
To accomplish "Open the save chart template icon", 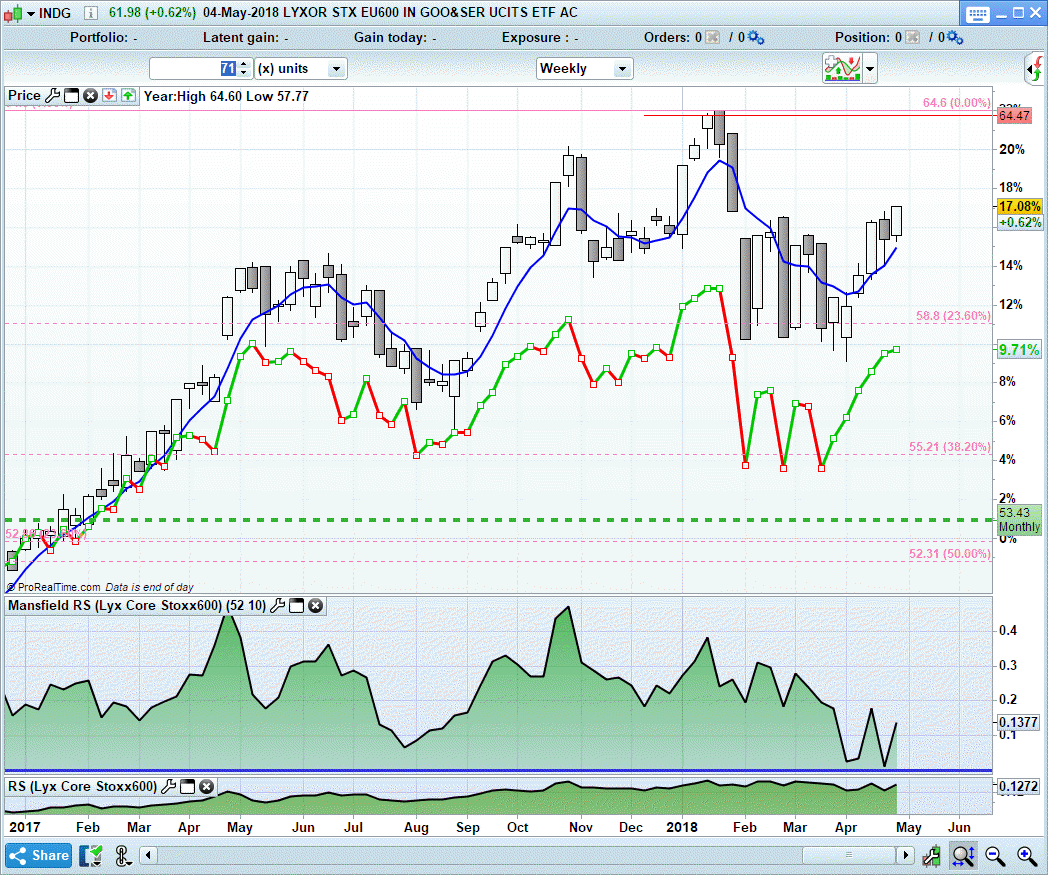I will point(91,856).
